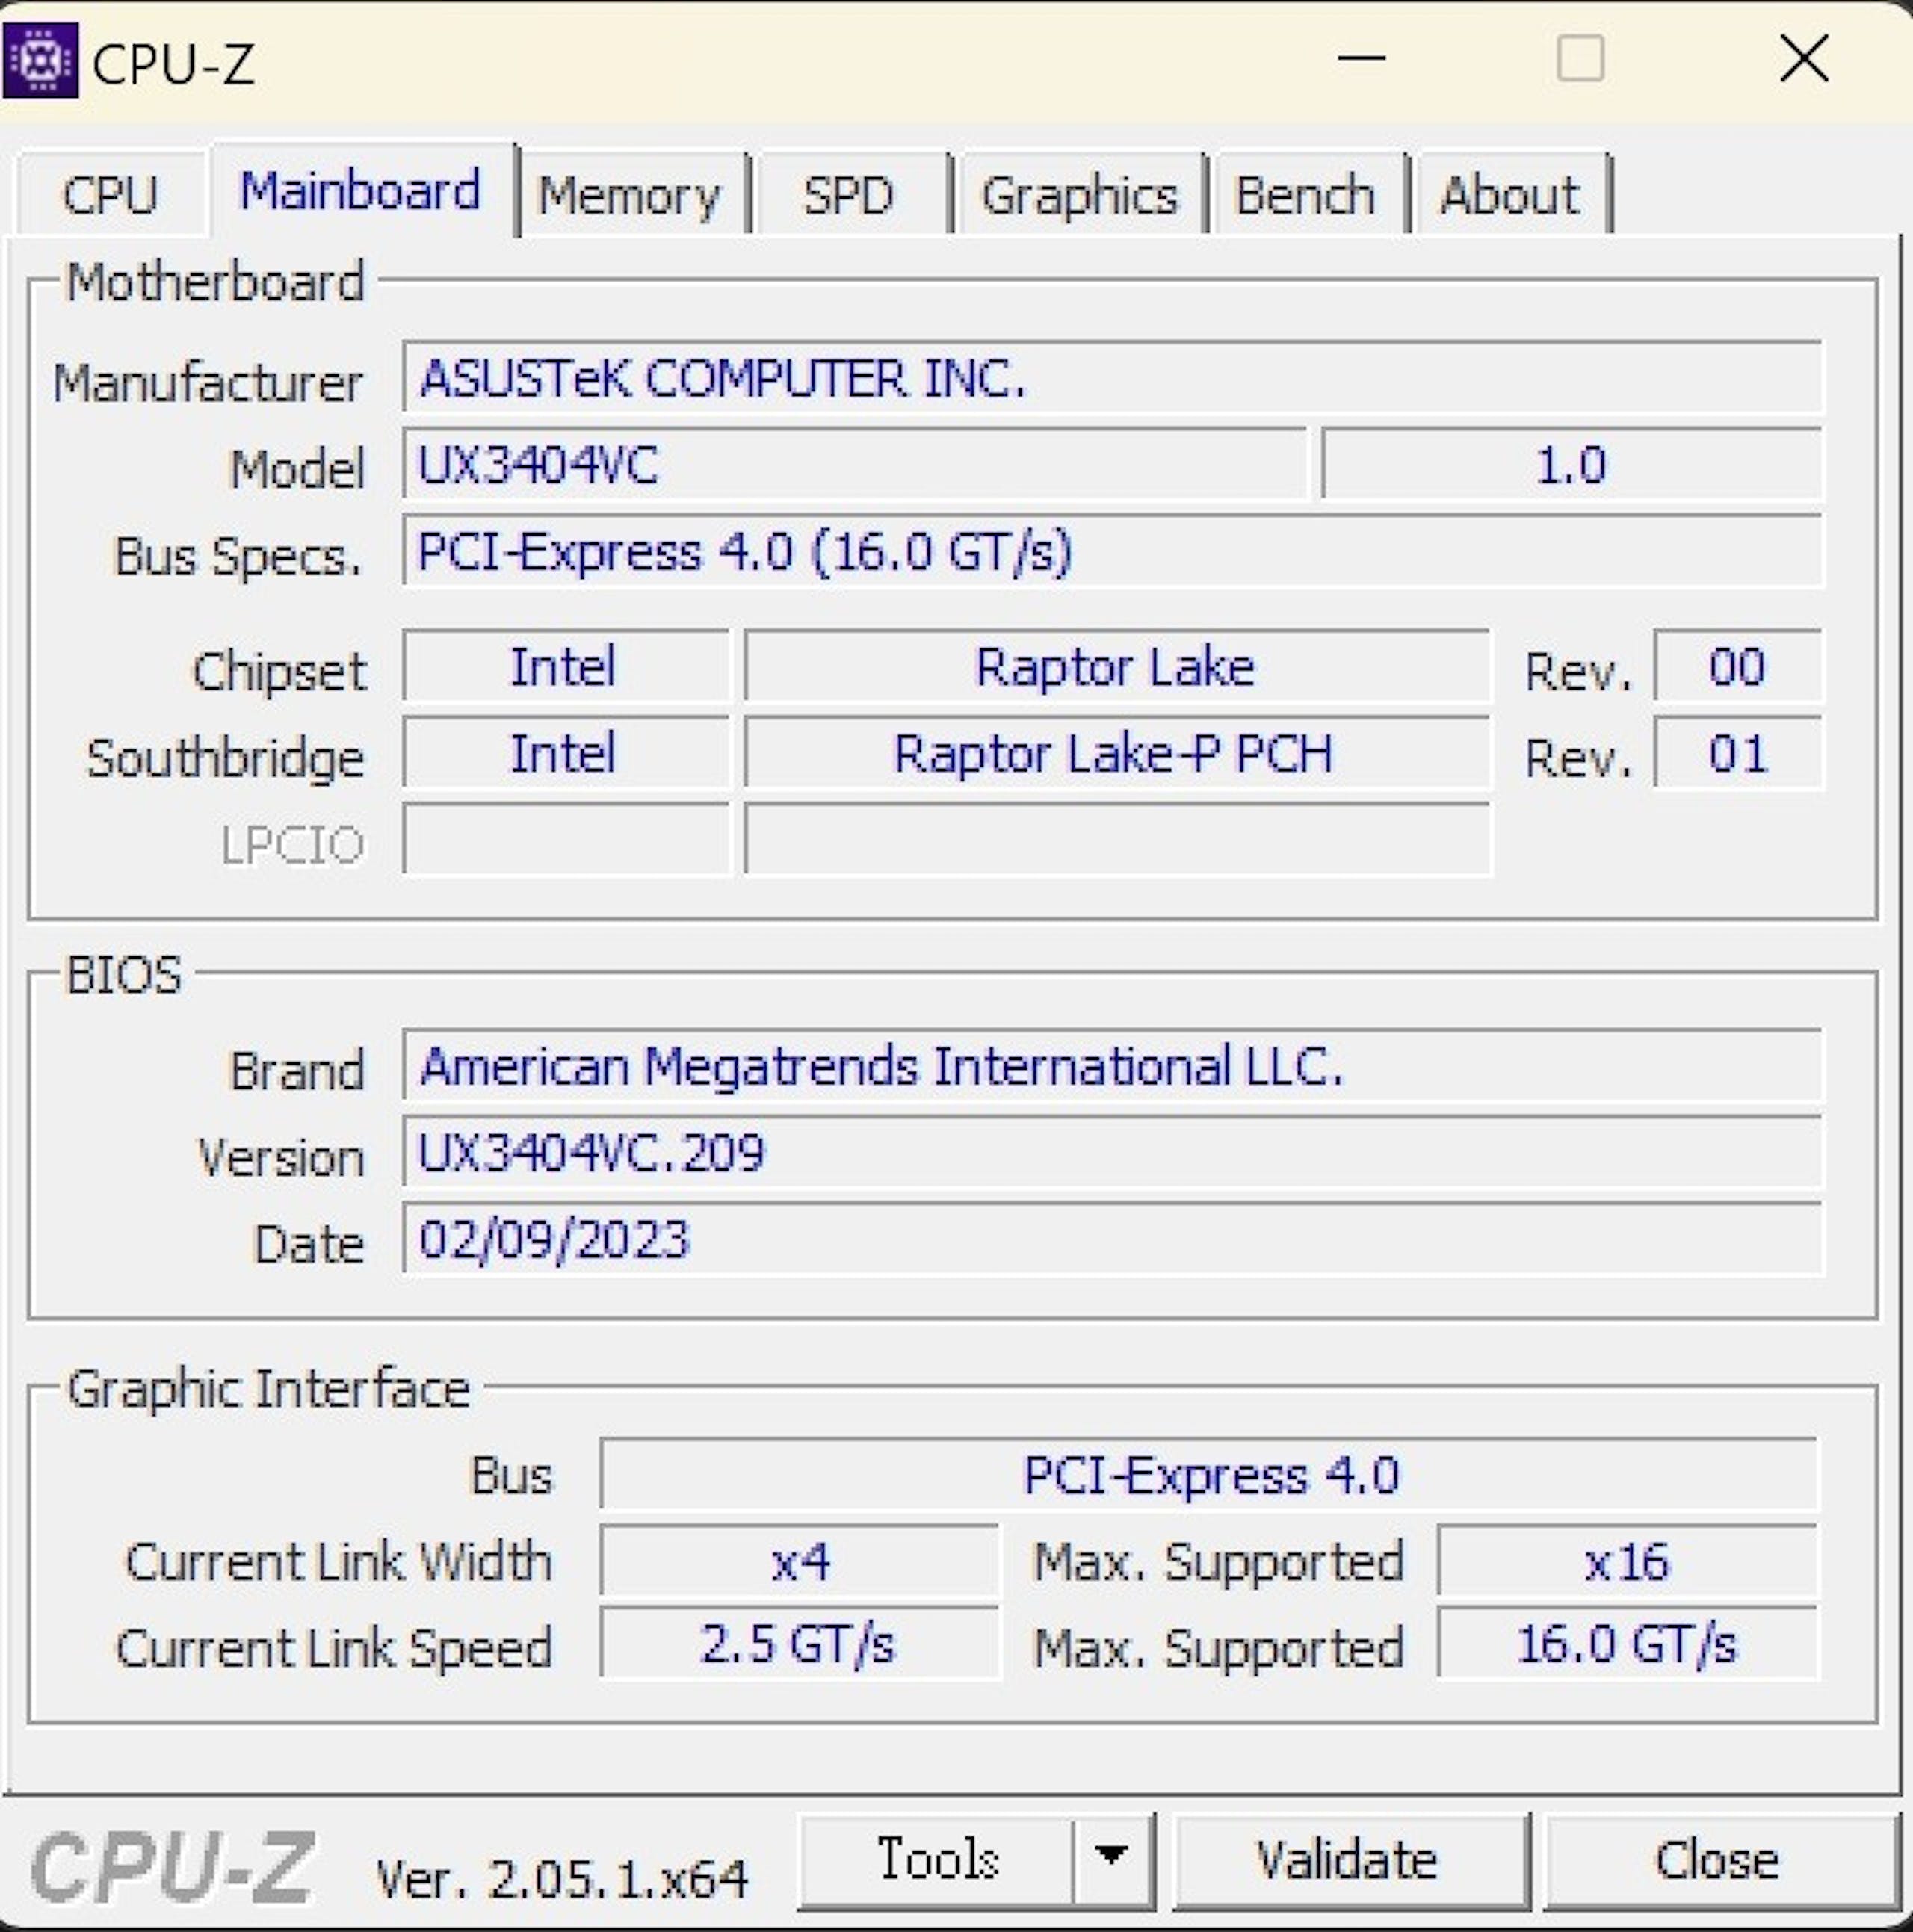Click the Graphic Interface Bus PCI-Express 4.0 field
The image size is (1913, 1932).
[x=1209, y=1474]
